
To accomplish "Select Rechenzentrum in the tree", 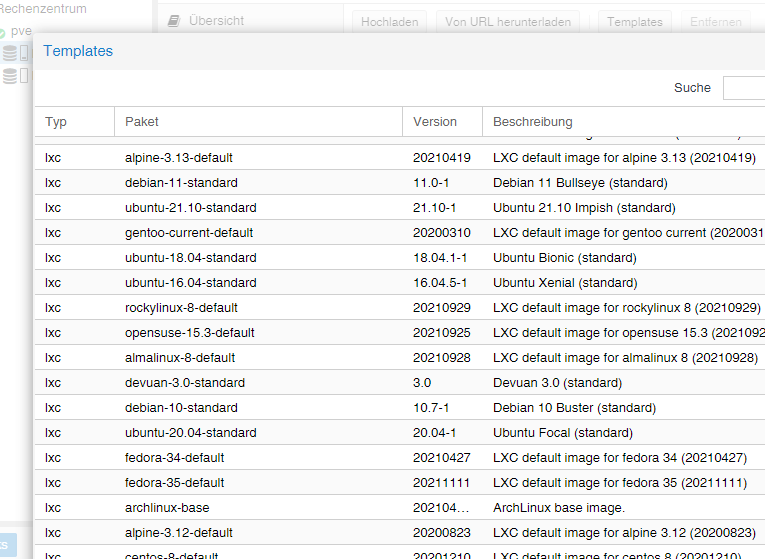I will pyautogui.click(x=43, y=8).
